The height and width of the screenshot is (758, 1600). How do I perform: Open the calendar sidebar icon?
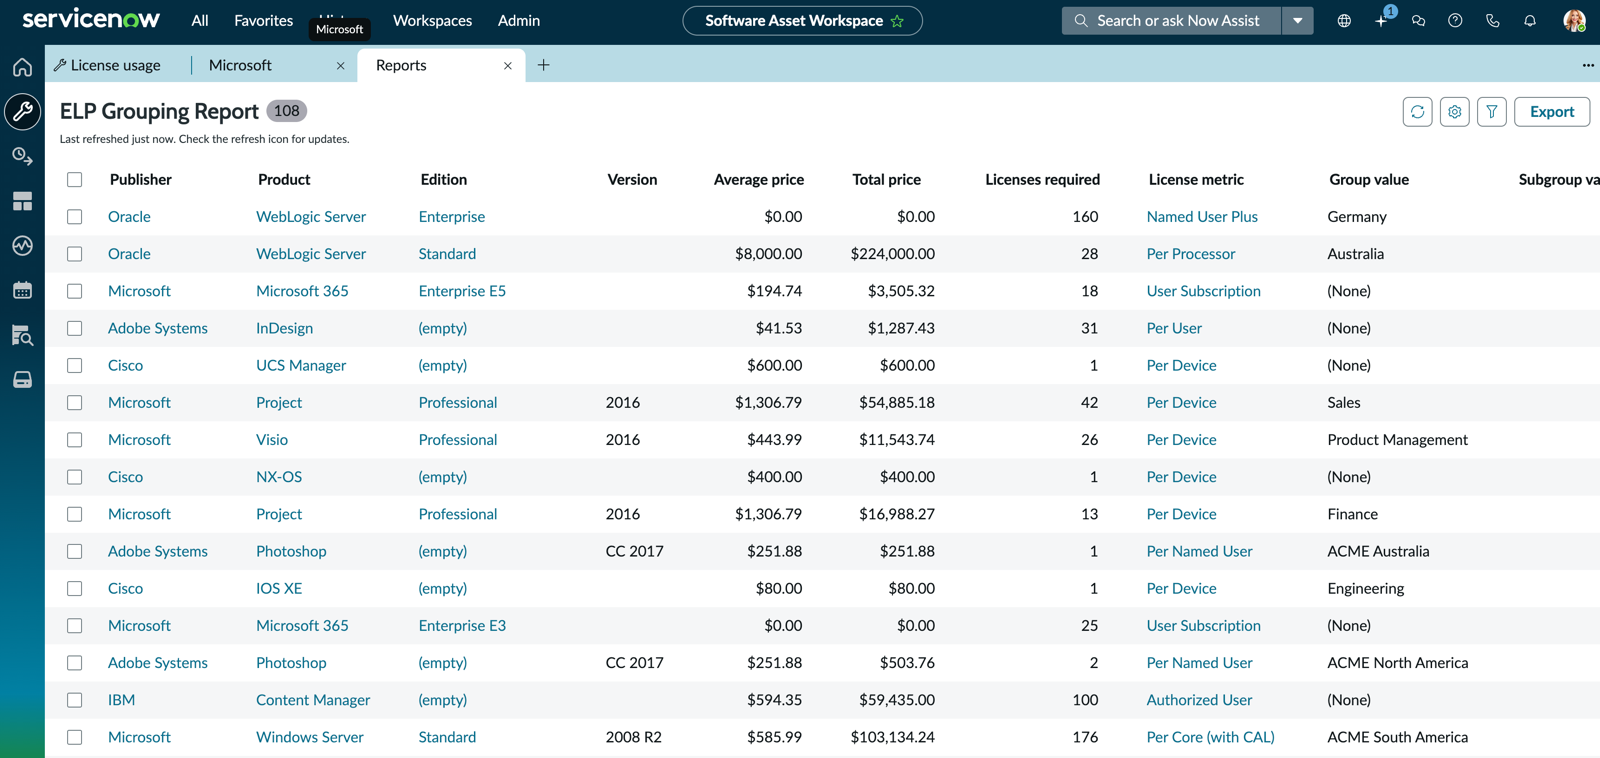[22, 290]
